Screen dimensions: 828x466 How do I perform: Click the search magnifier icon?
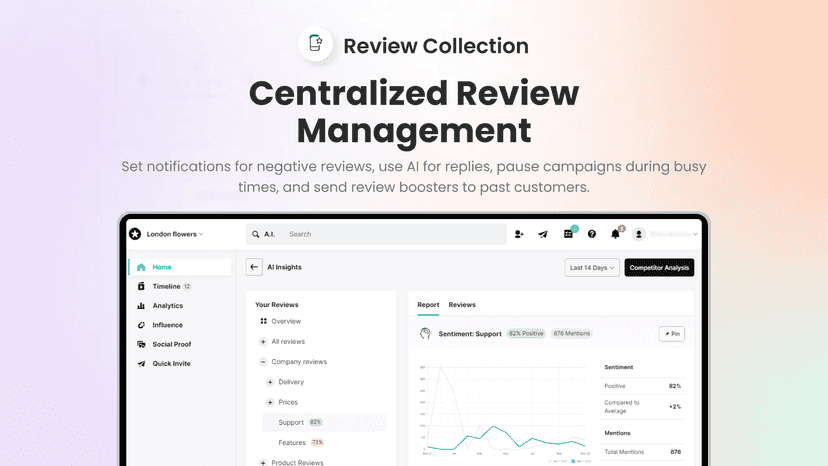256,234
